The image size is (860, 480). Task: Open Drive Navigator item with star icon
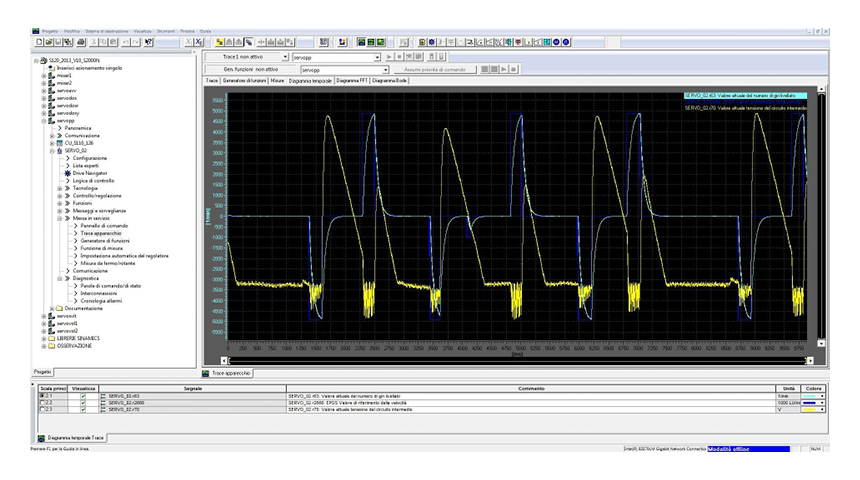click(67, 173)
